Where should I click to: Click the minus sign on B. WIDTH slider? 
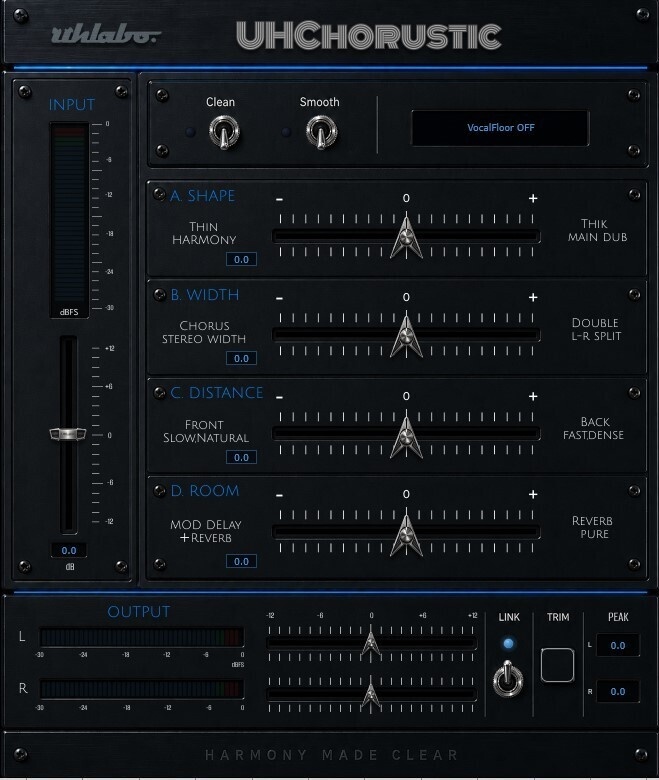pyautogui.click(x=280, y=298)
